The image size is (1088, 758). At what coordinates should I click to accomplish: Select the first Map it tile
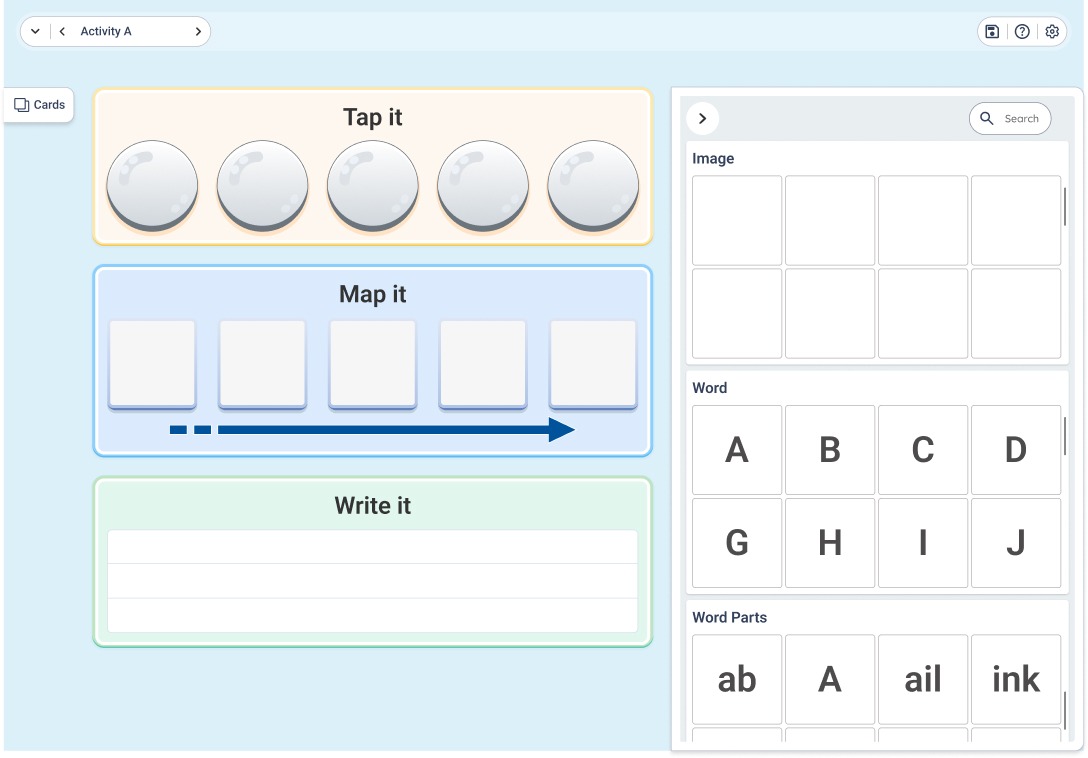point(152,364)
